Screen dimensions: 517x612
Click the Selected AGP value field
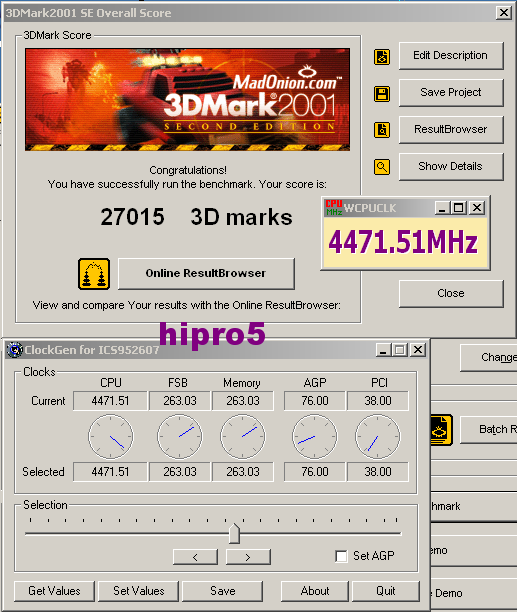[x=315, y=472]
